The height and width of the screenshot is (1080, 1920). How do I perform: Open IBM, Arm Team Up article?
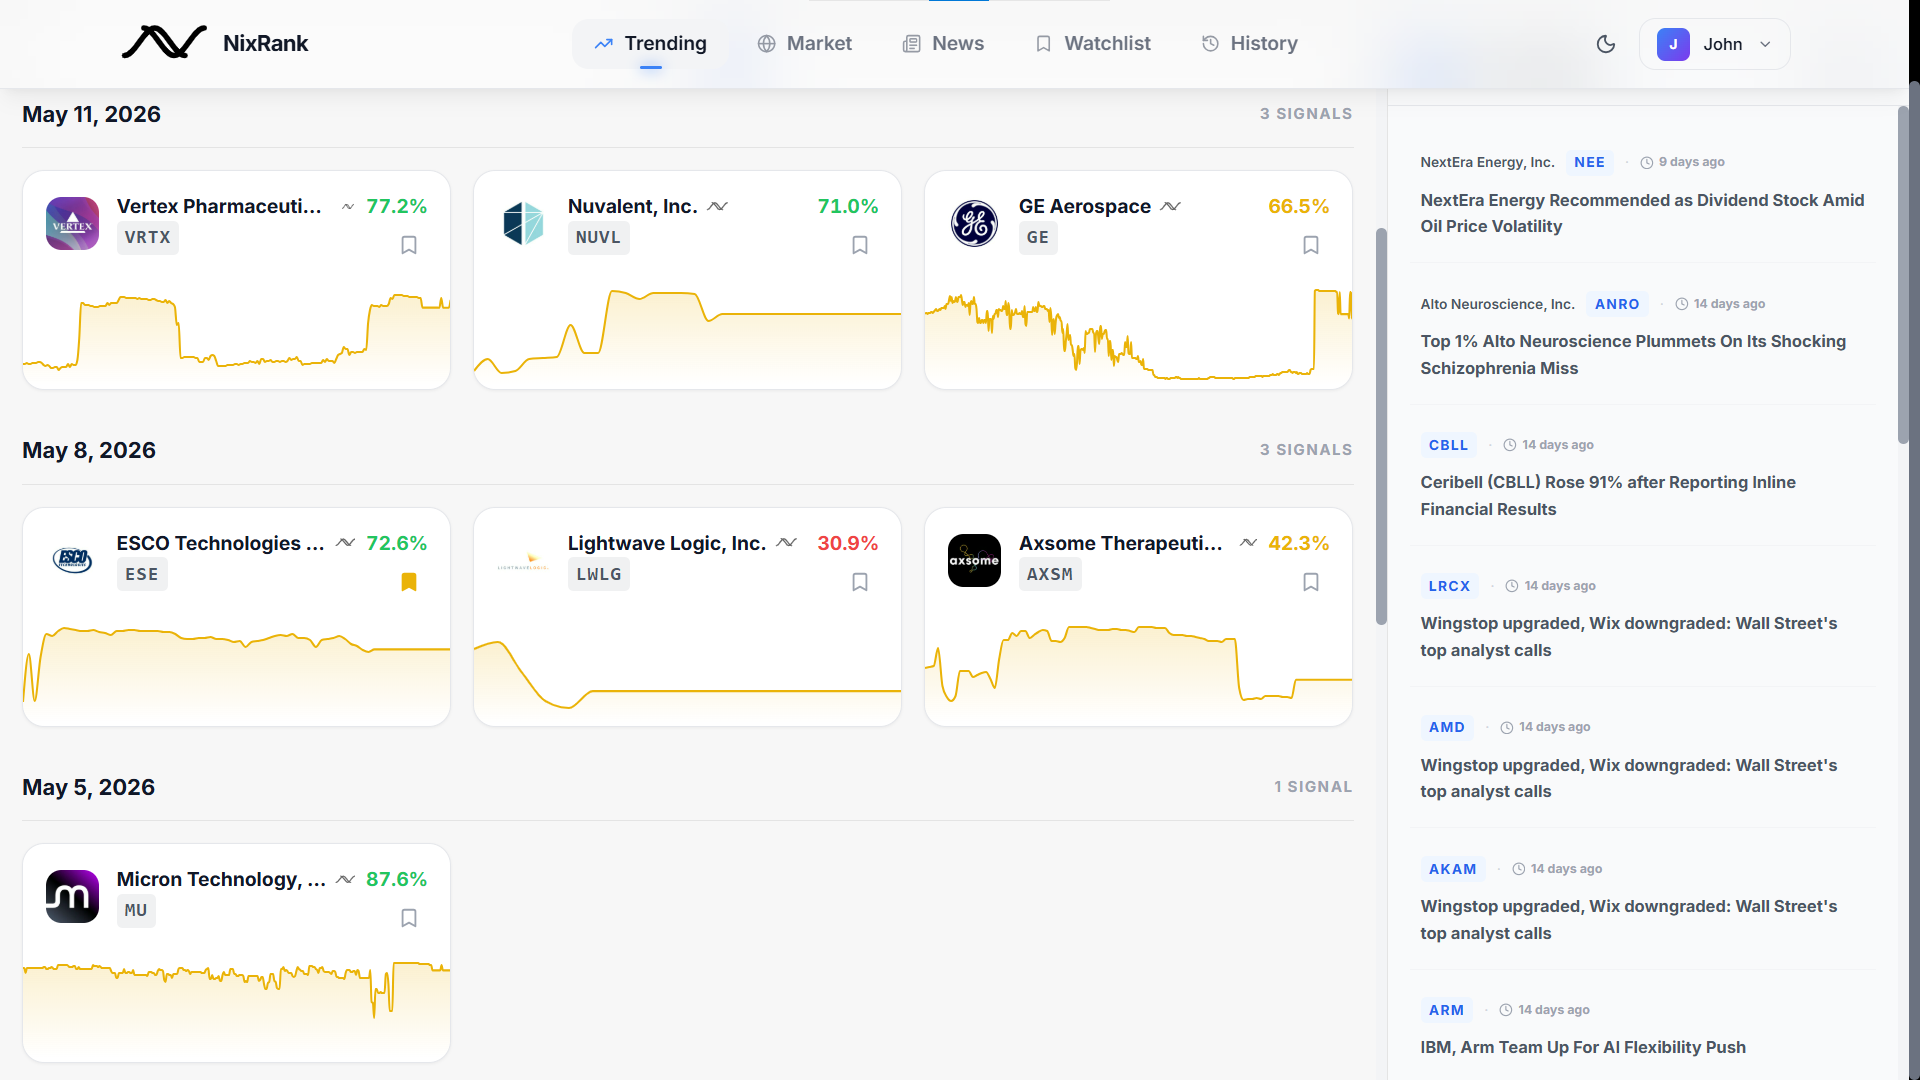1583,1047
